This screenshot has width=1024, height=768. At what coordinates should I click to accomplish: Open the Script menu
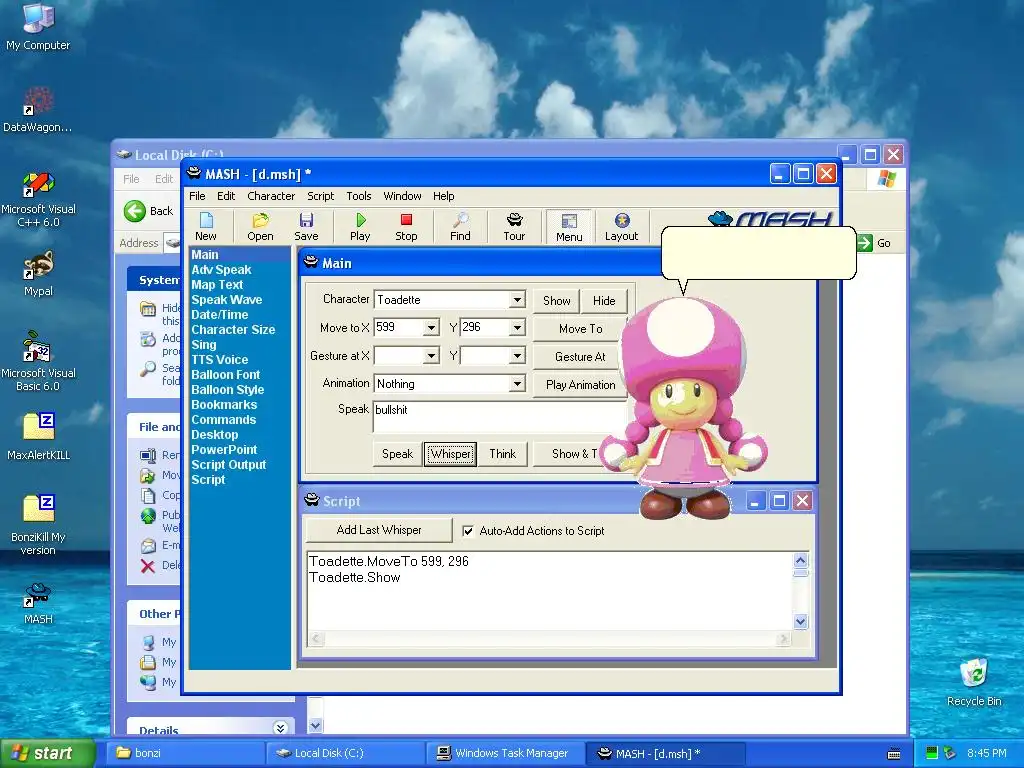tap(321, 196)
